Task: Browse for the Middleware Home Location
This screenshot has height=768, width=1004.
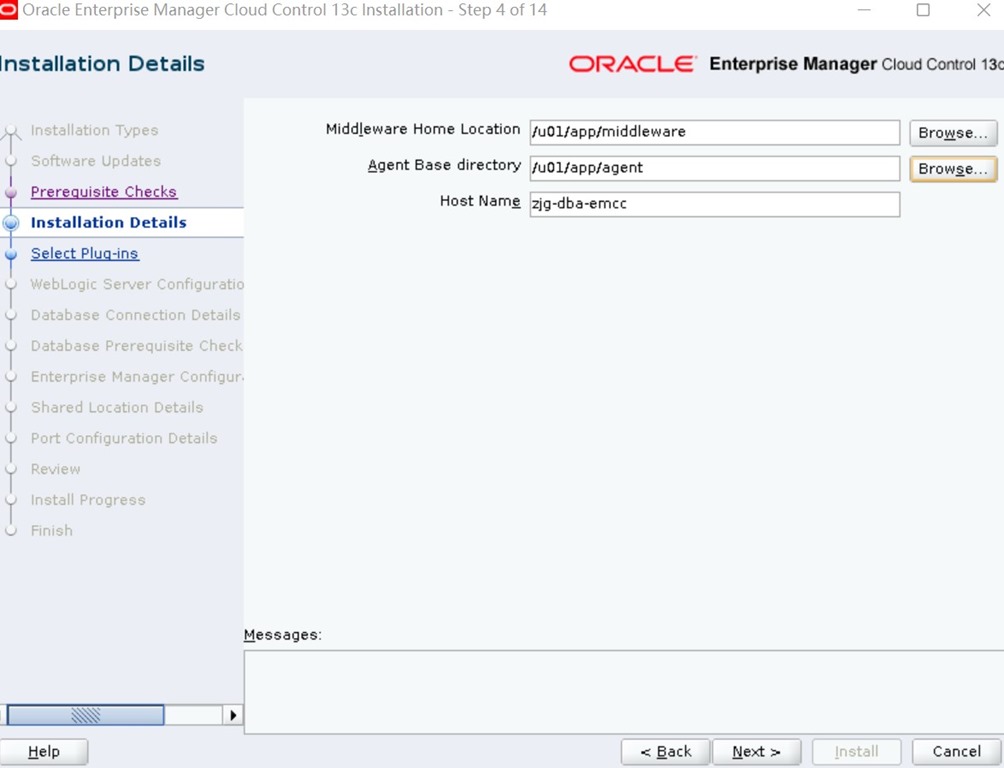Action: [x=953, y=133]
